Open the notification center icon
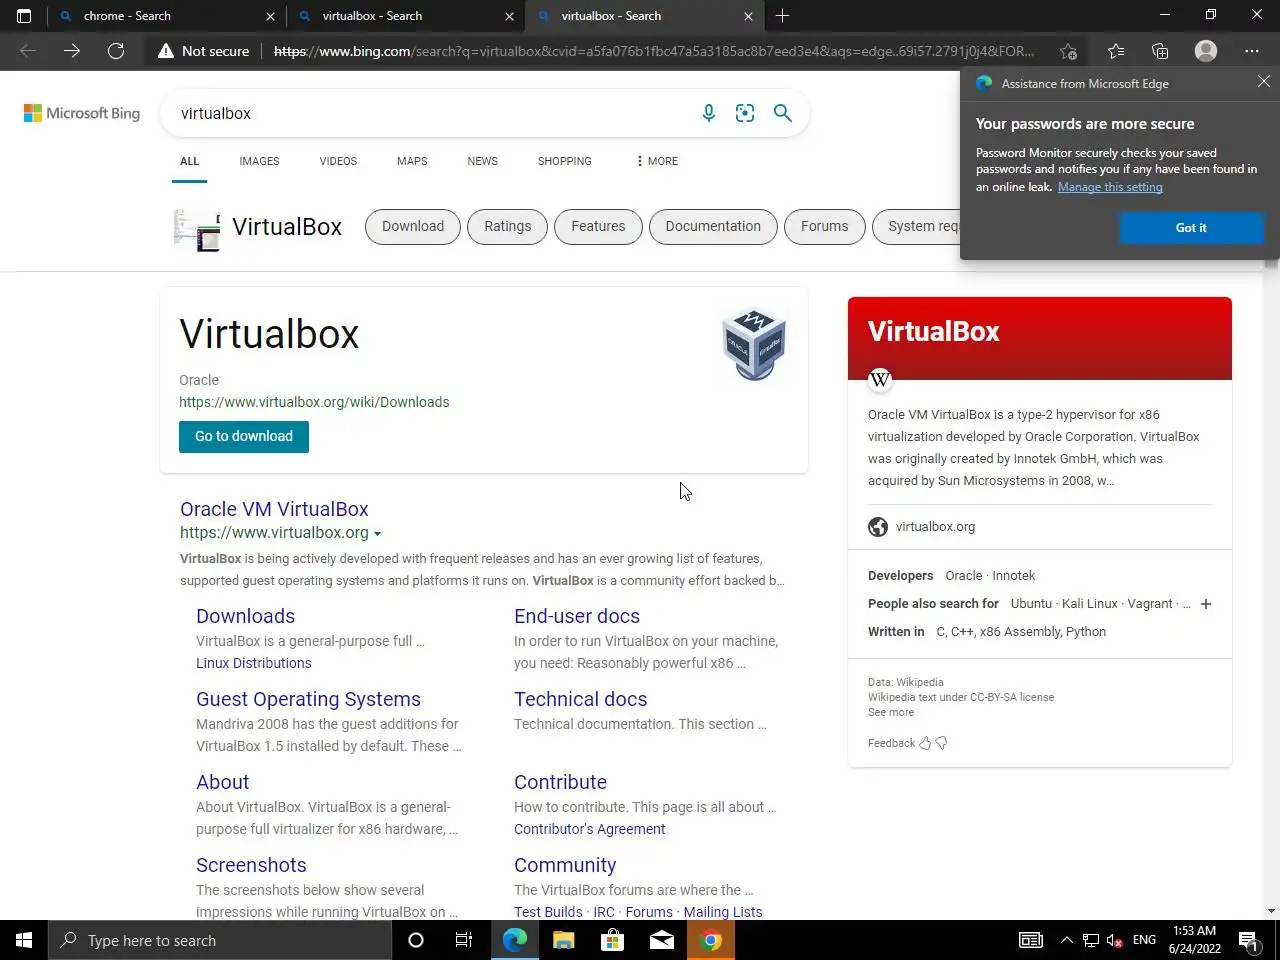 click(x=1248, y=940)
